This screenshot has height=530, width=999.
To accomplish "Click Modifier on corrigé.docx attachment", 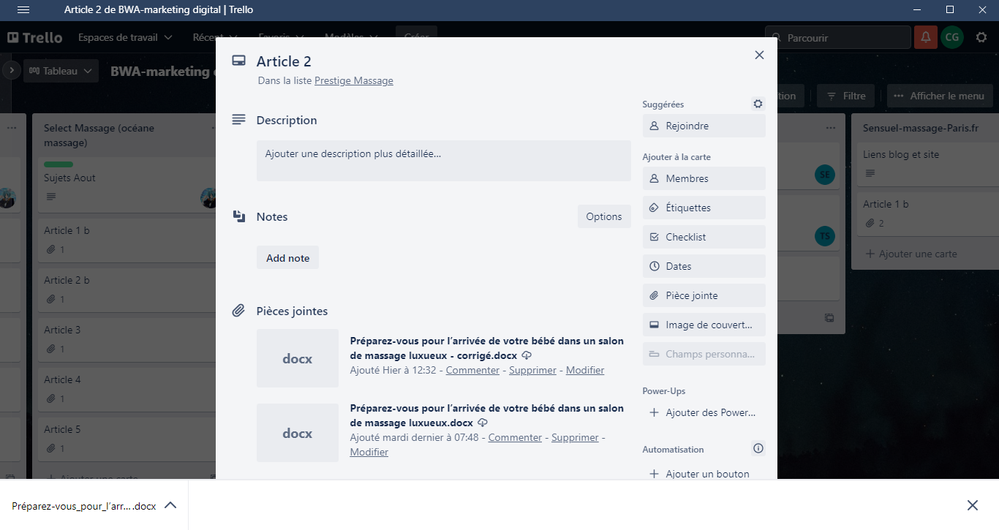I will pyautogui.click(x=585, y=370).
